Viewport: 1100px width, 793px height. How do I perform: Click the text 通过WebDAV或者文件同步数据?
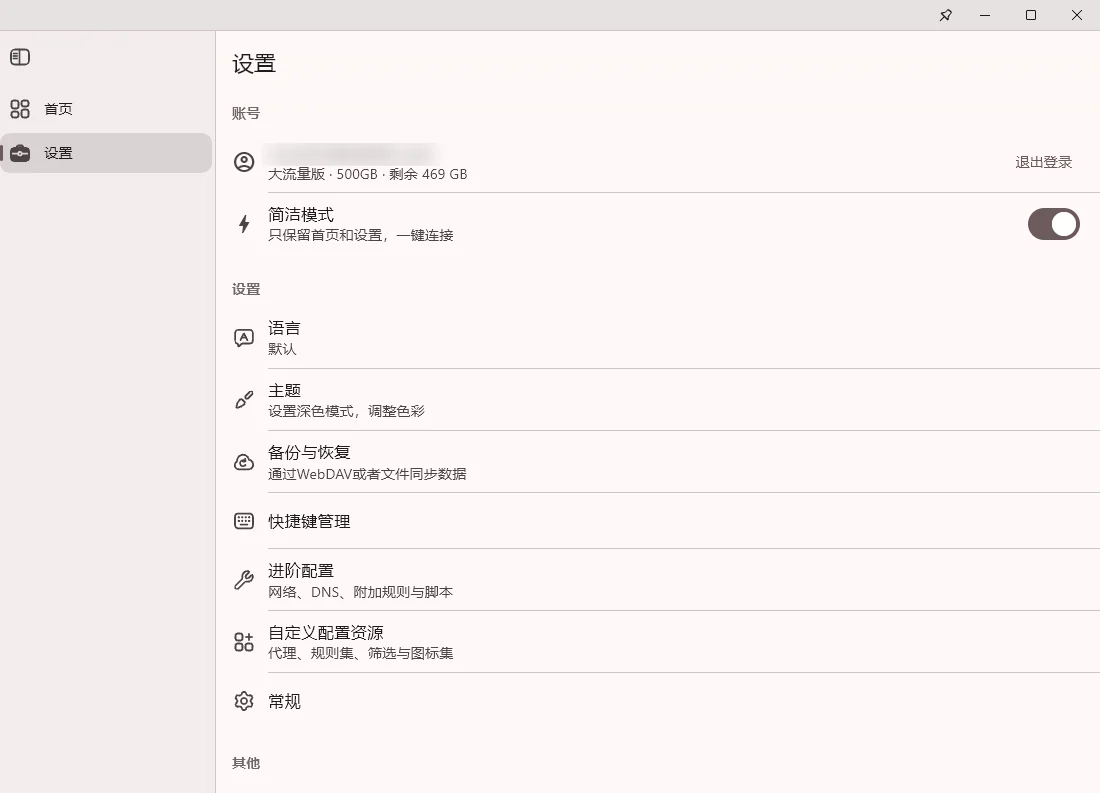click(367, 474)
